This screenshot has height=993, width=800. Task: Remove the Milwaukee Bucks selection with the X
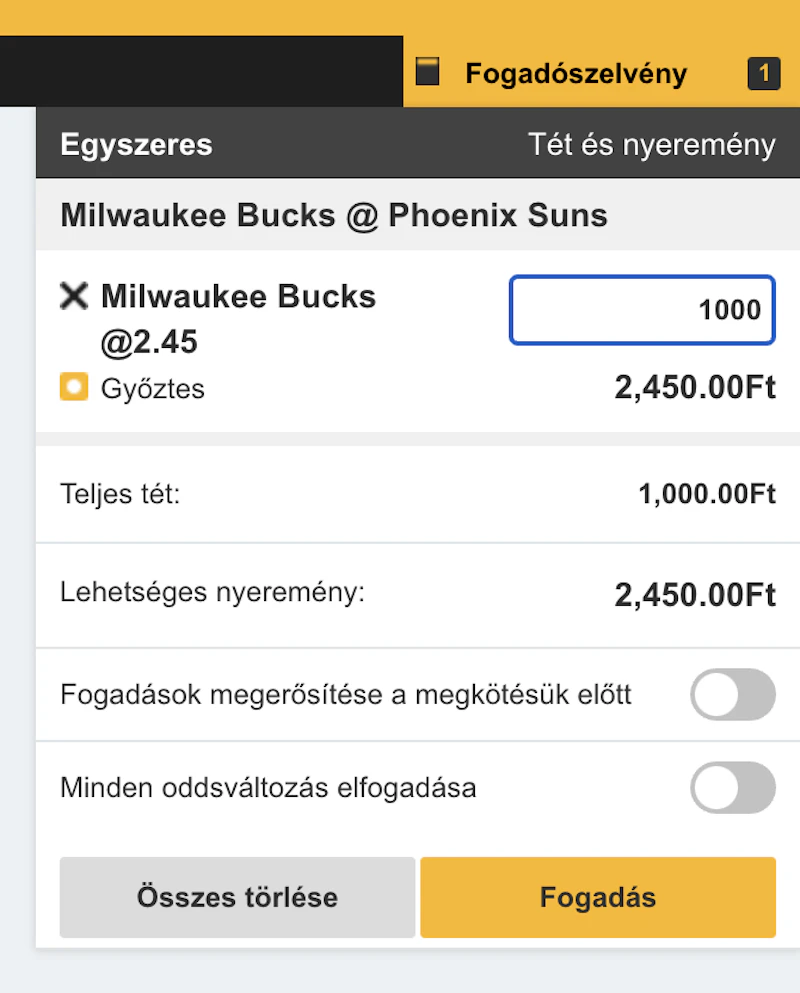[74, 296]
